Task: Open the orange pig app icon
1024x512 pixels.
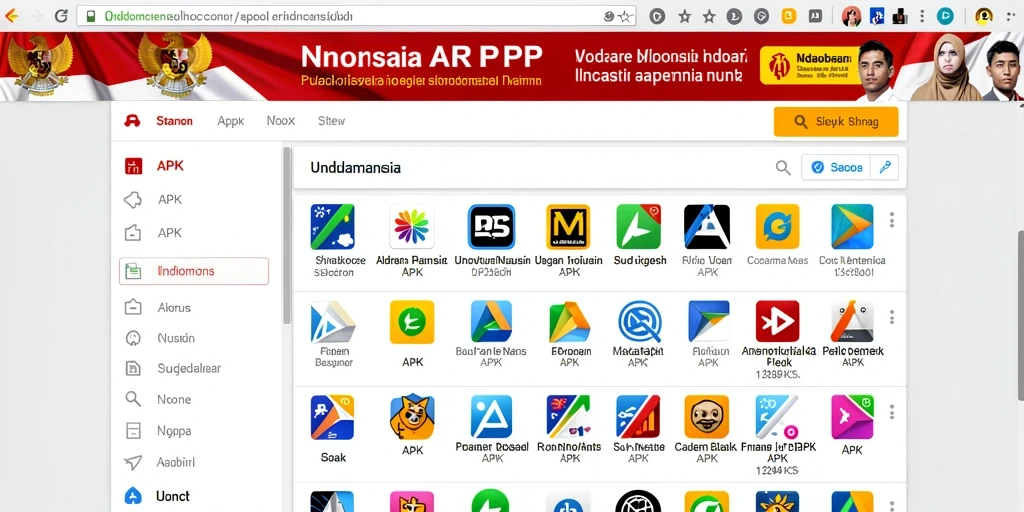Action: point(411,416)
